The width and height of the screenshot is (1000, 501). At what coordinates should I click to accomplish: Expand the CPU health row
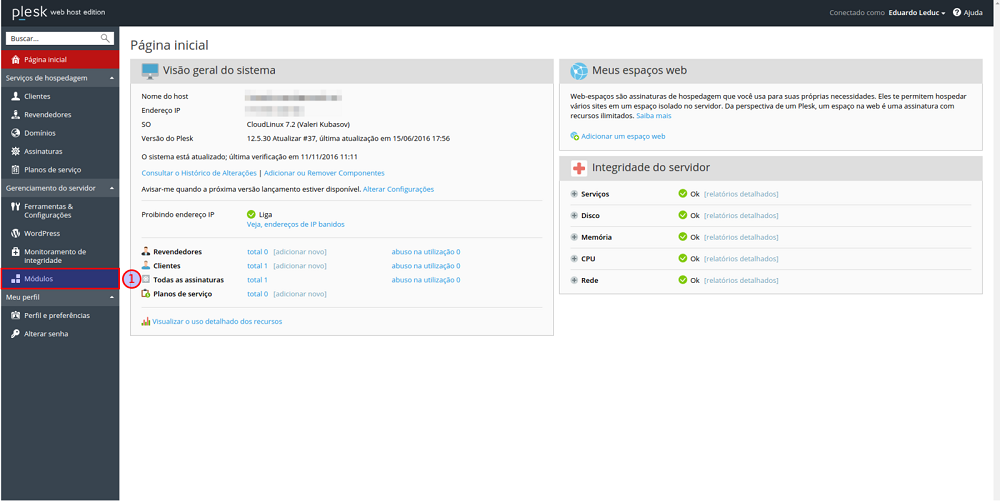click(x=574, y=259)
